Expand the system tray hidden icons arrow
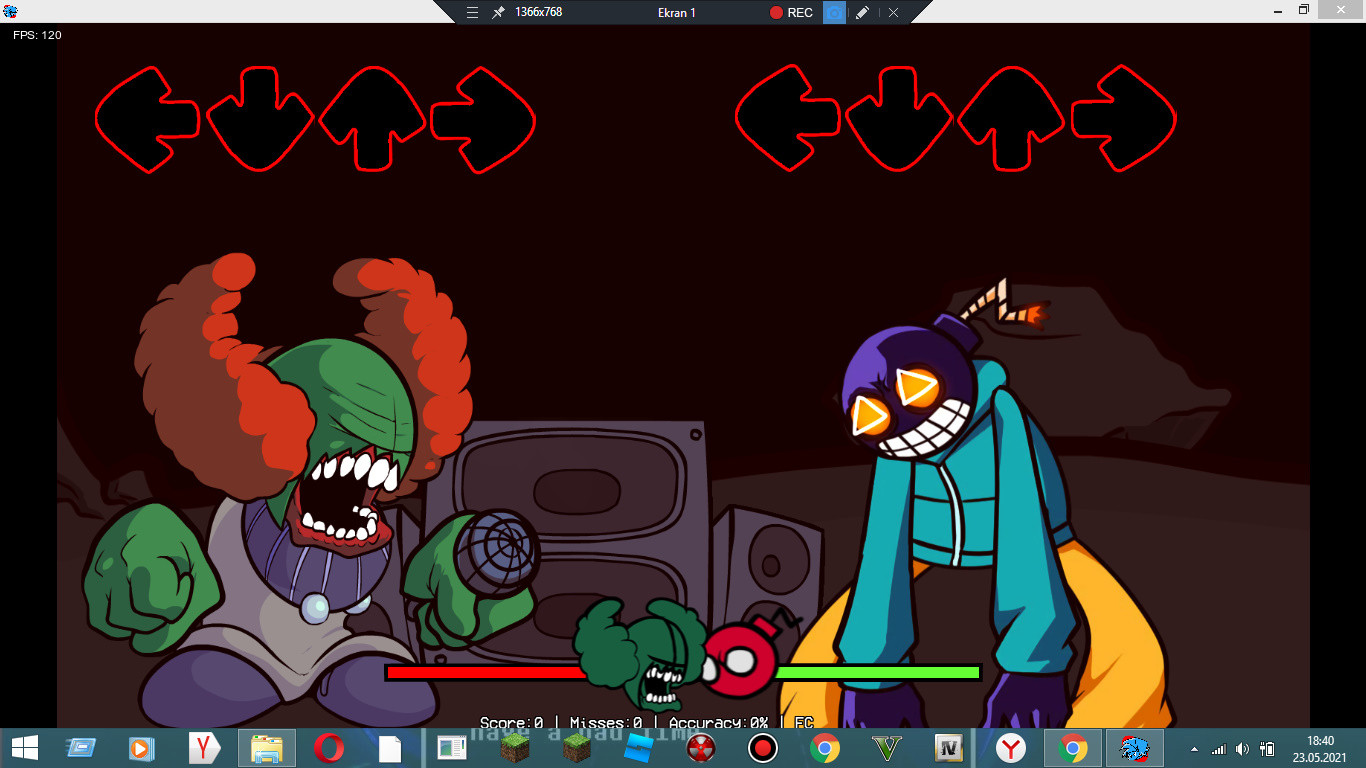The width and height of the screenshot is (1366, 768). [x=1194, y=749]
